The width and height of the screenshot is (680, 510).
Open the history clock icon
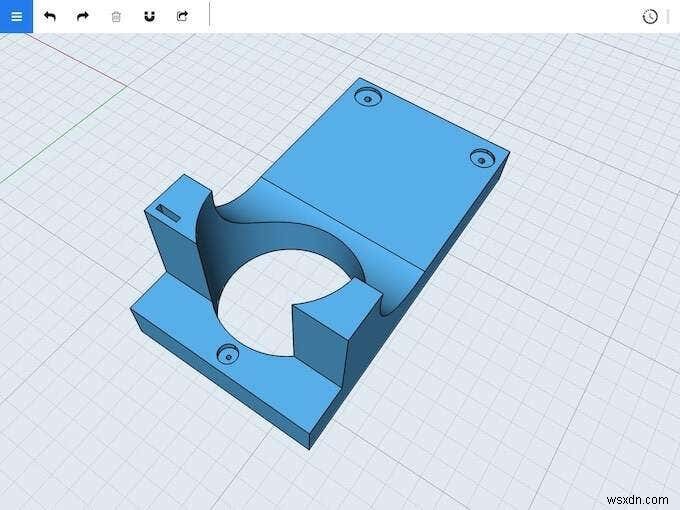(x=650, y=17)
